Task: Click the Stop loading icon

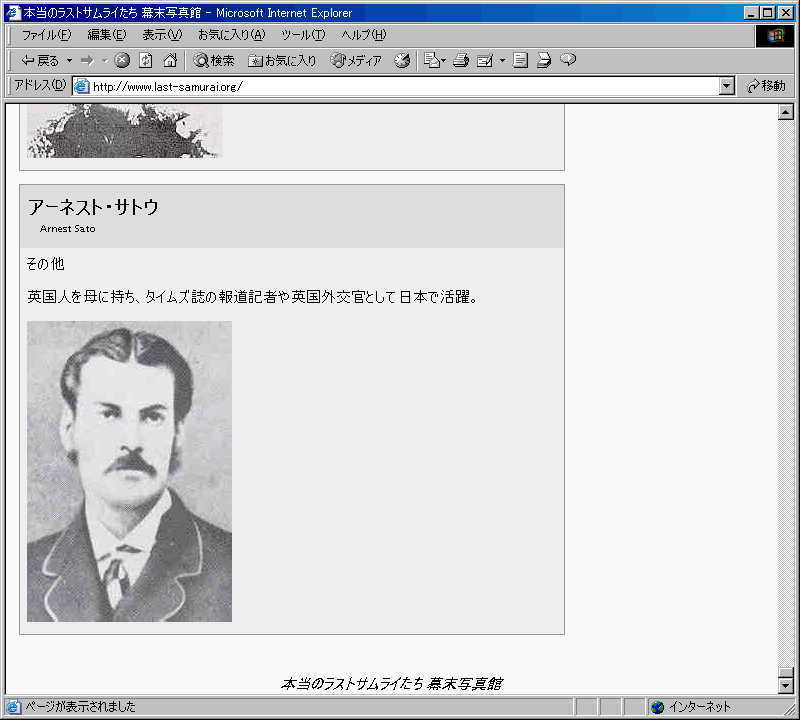Action: coord(121,61)
